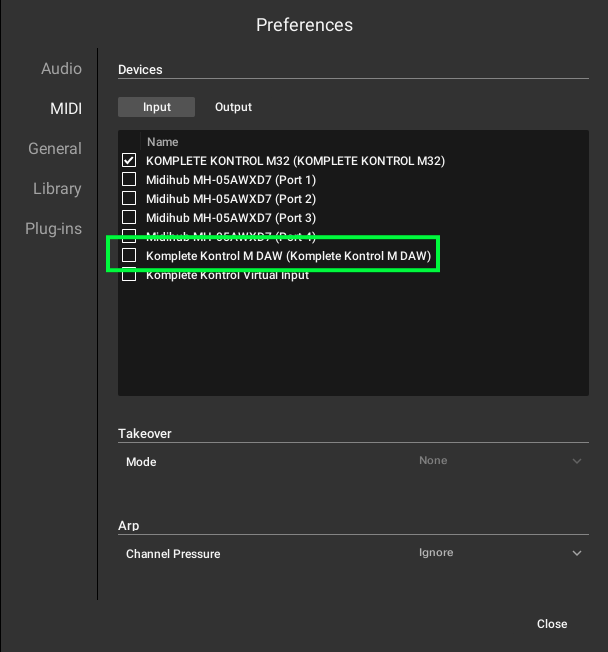
Task: Enable Midihub MH-05AWXD7 (Port 1) checkbox
Action: pyautogui.click(x=129, y=180)
